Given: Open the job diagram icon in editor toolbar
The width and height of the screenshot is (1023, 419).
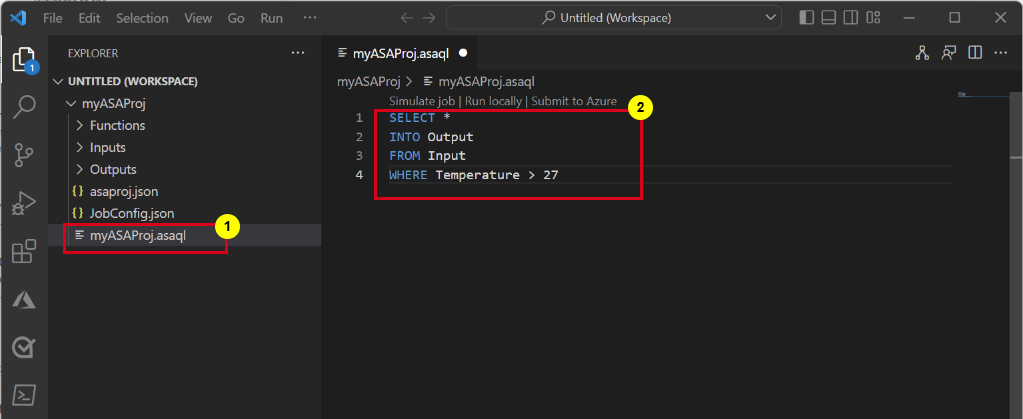Looking at the screenshot, I should (922, 53).
